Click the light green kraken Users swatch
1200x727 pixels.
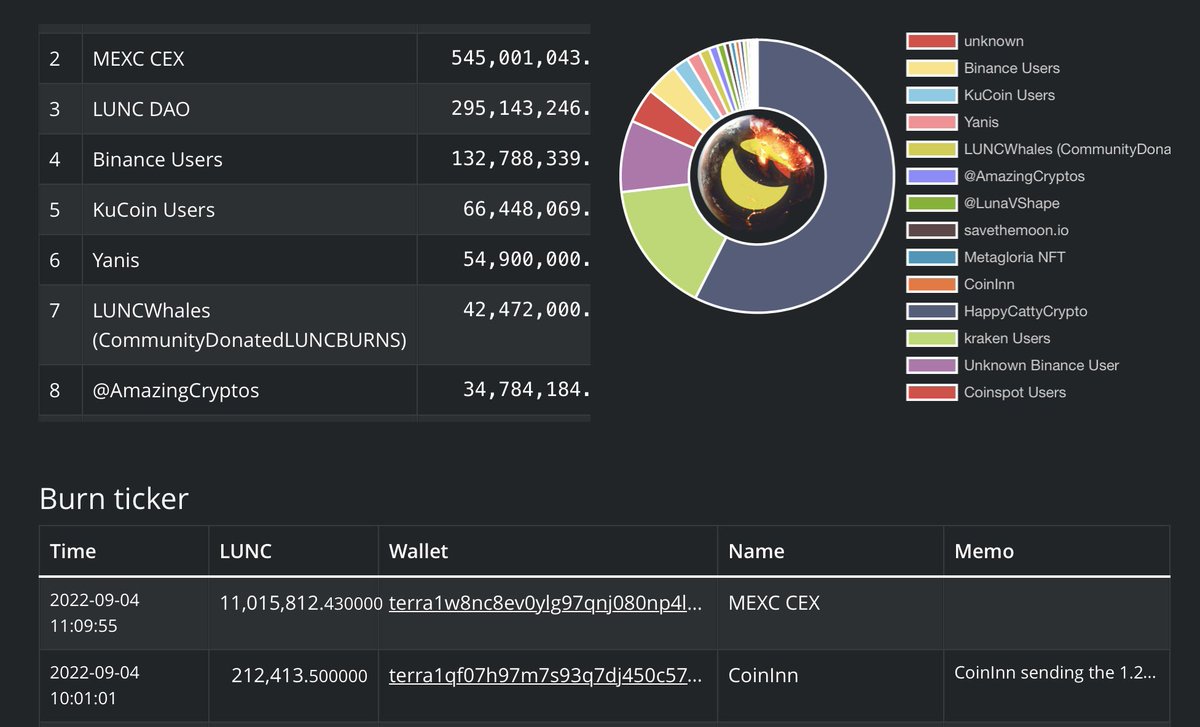[930, 338]
